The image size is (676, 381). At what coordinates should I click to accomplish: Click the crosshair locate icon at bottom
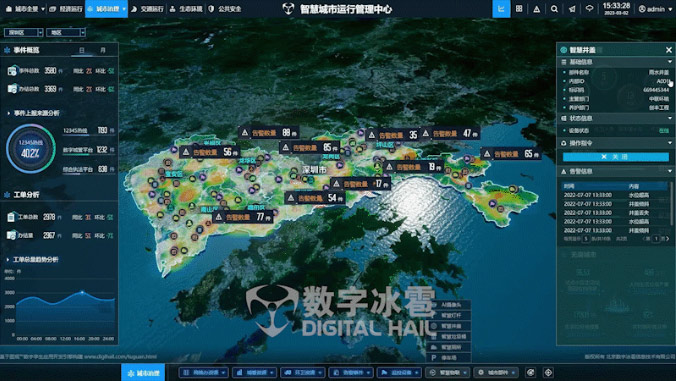click(548, 372)
